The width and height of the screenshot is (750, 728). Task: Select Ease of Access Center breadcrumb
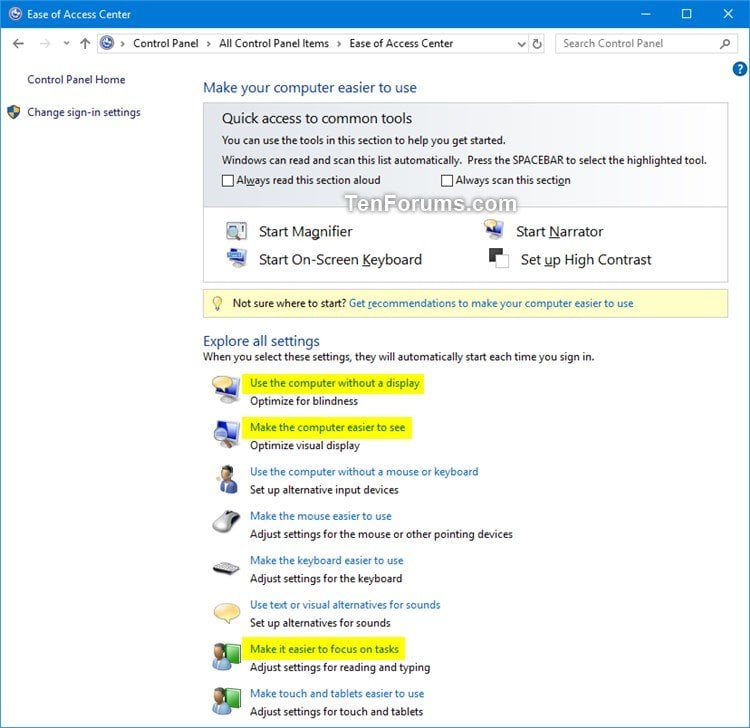(x=401, y=44)
